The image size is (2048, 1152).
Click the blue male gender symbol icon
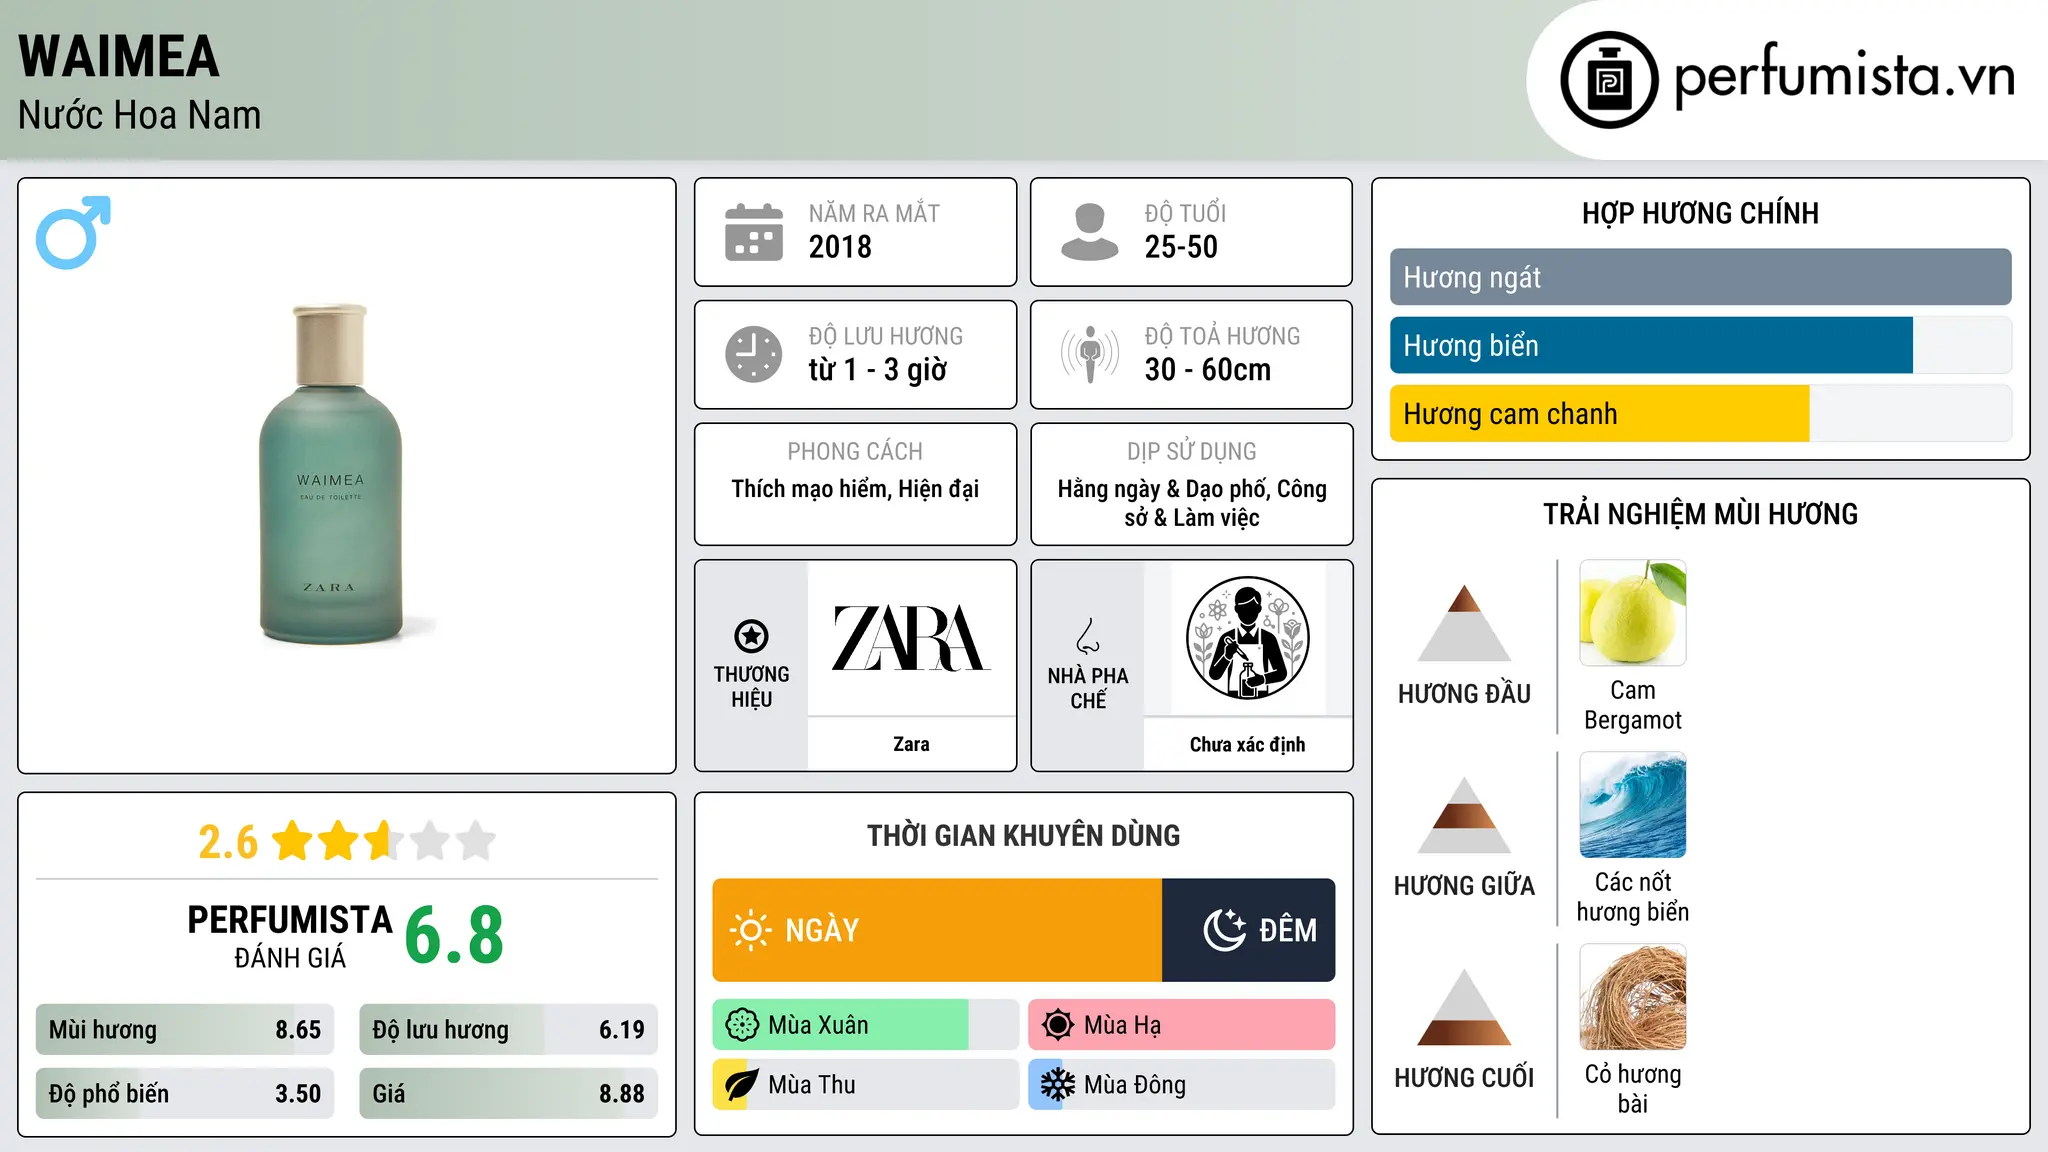pos(73,232)
